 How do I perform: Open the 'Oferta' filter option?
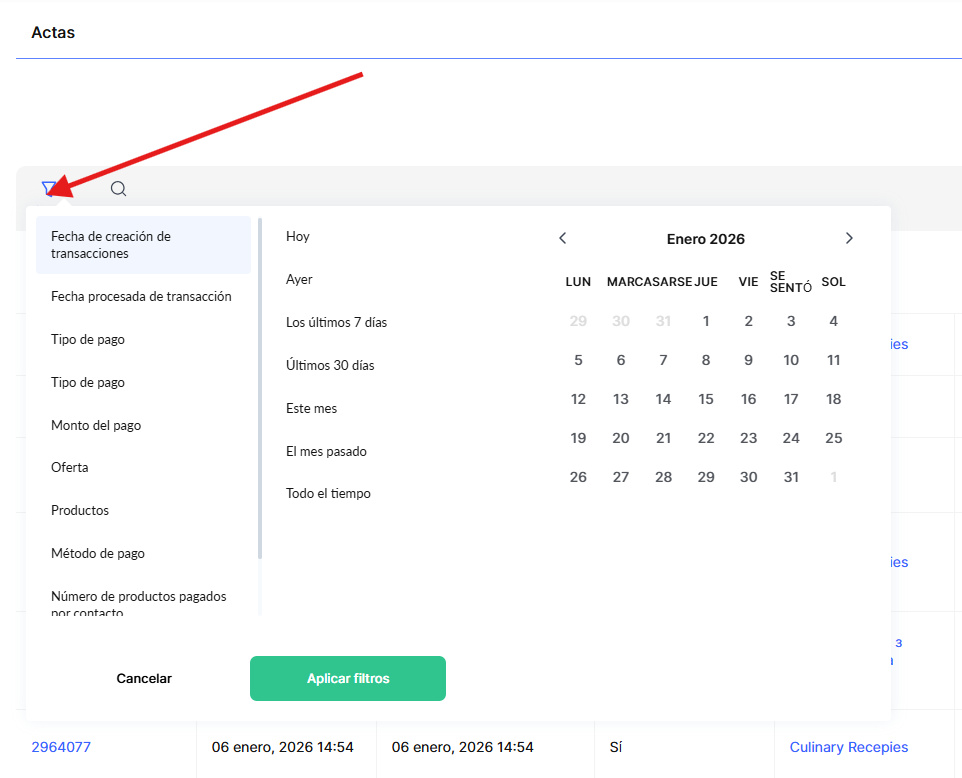70,468
